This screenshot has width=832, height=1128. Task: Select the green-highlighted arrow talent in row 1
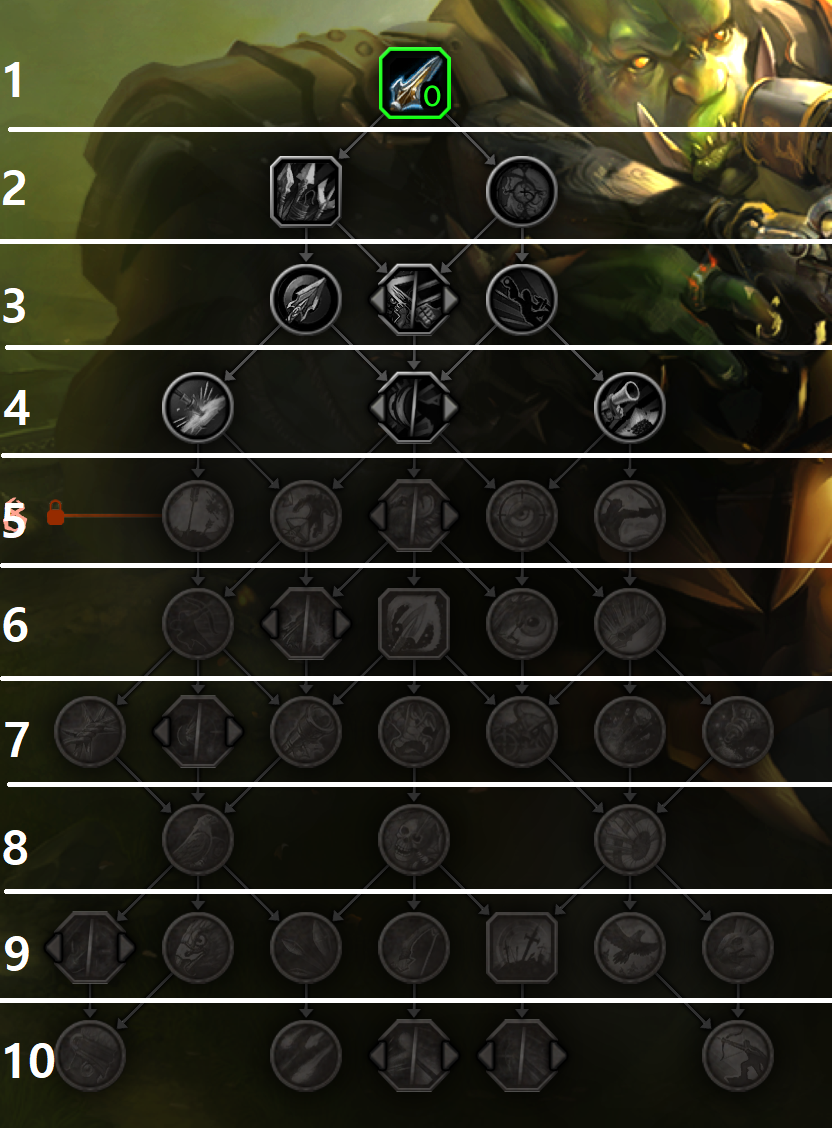(x=414, y=83)
